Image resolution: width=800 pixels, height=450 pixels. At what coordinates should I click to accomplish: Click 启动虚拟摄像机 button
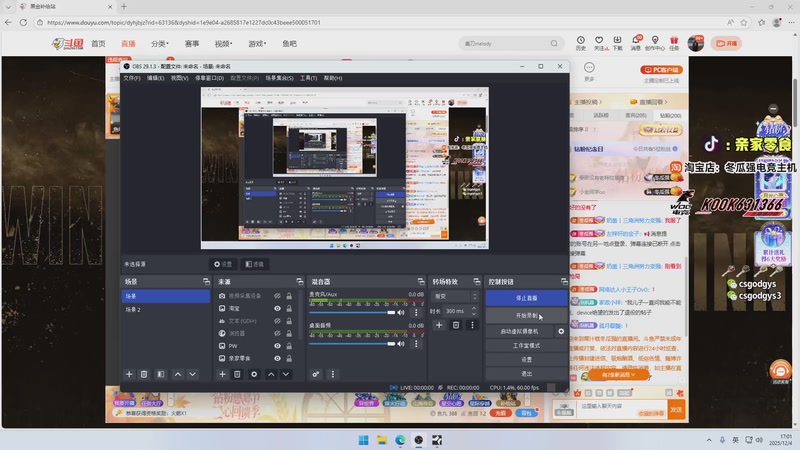click(x=519, y=331)
